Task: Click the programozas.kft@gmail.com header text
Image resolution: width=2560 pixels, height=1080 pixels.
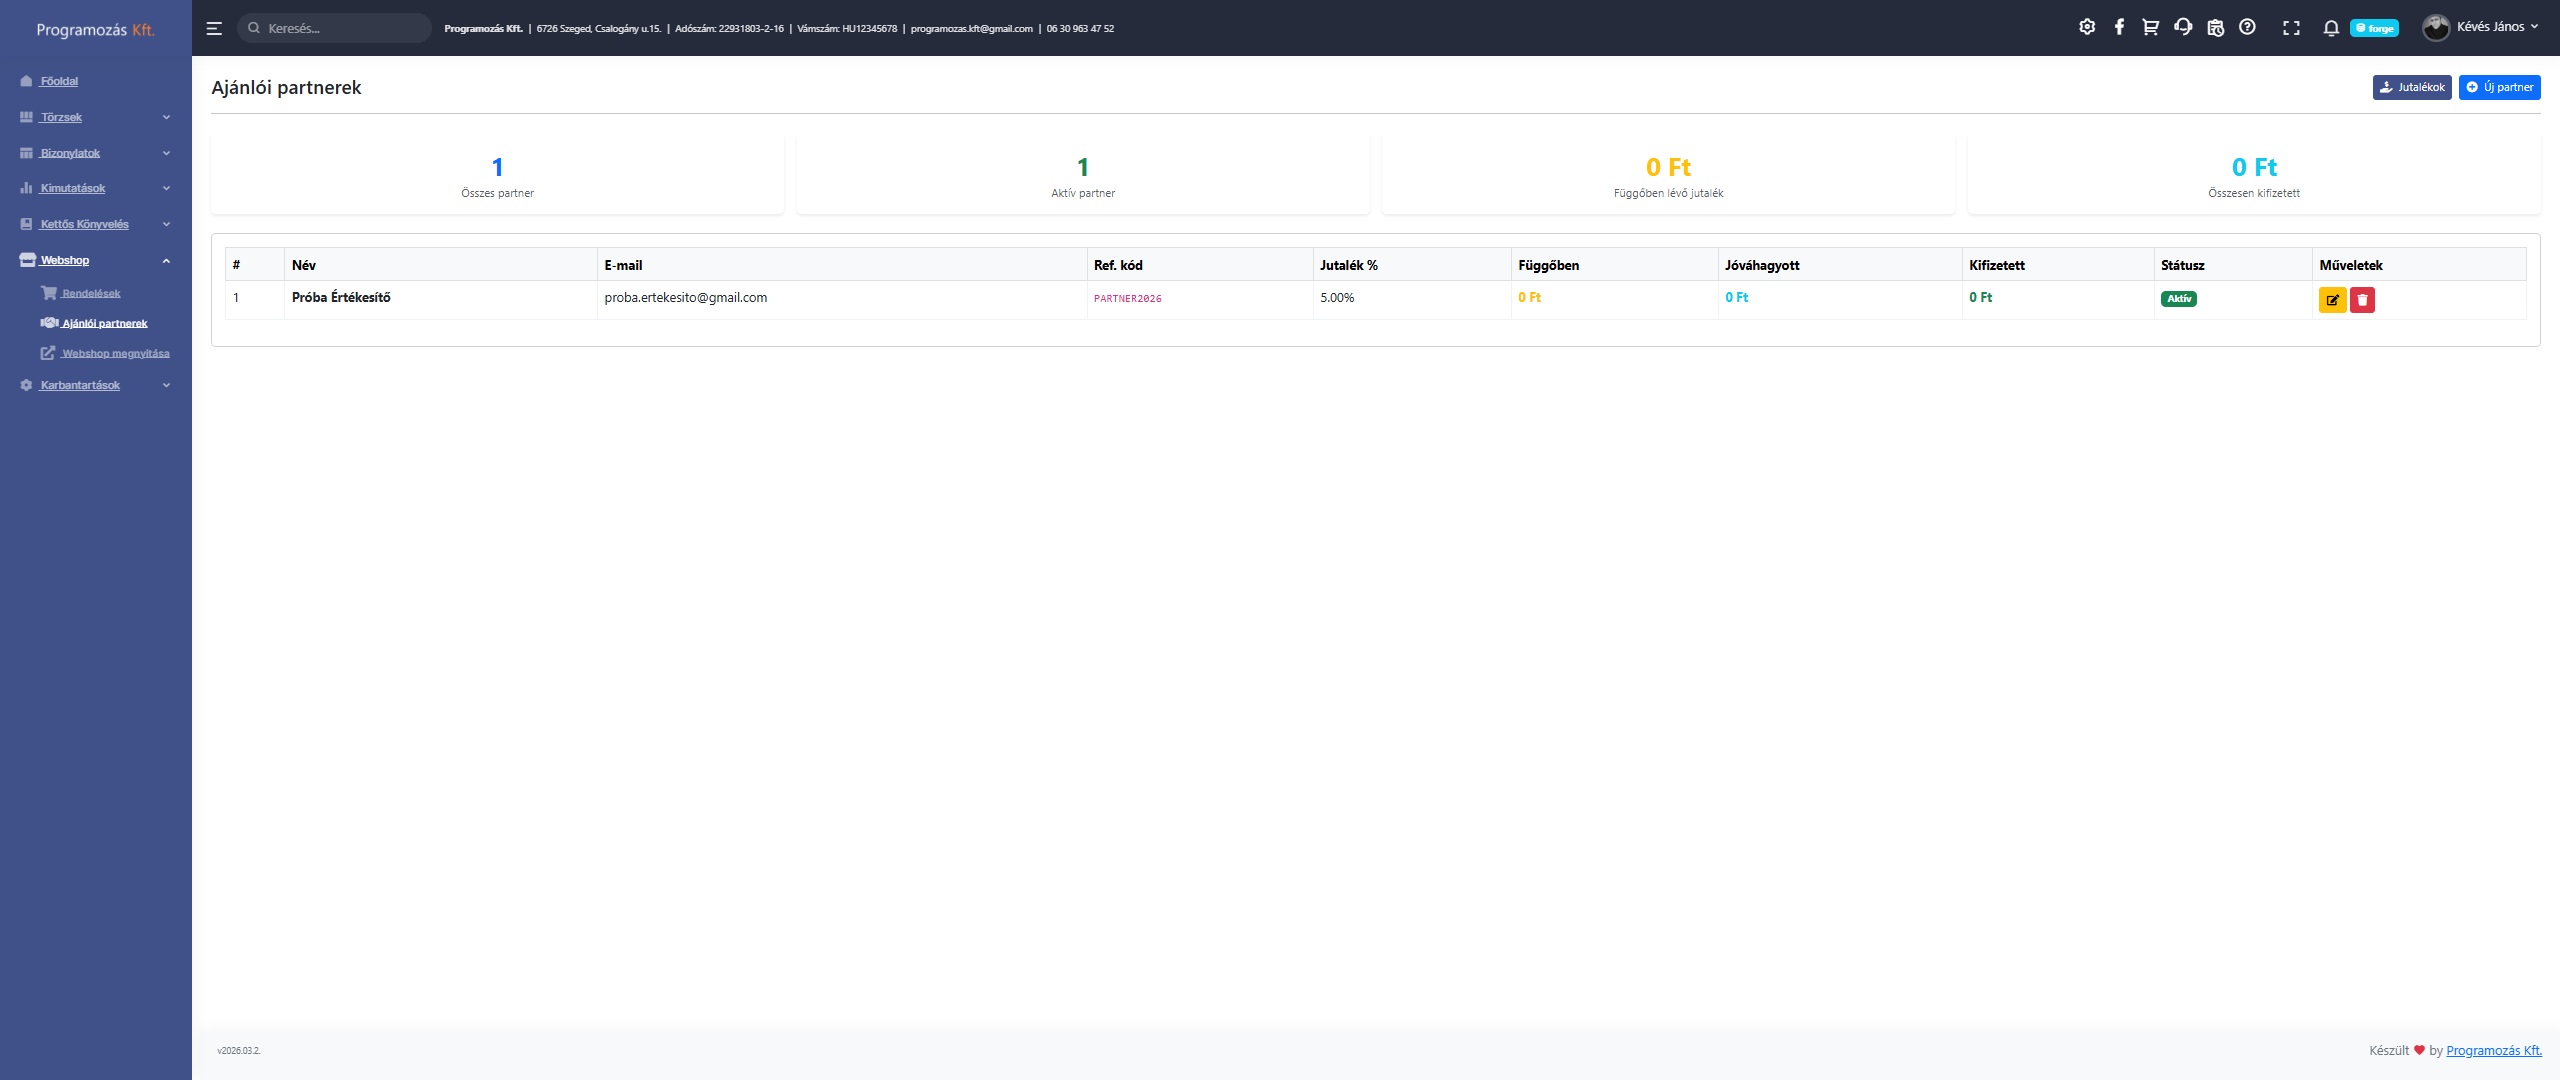Action: tap(971, 28)
